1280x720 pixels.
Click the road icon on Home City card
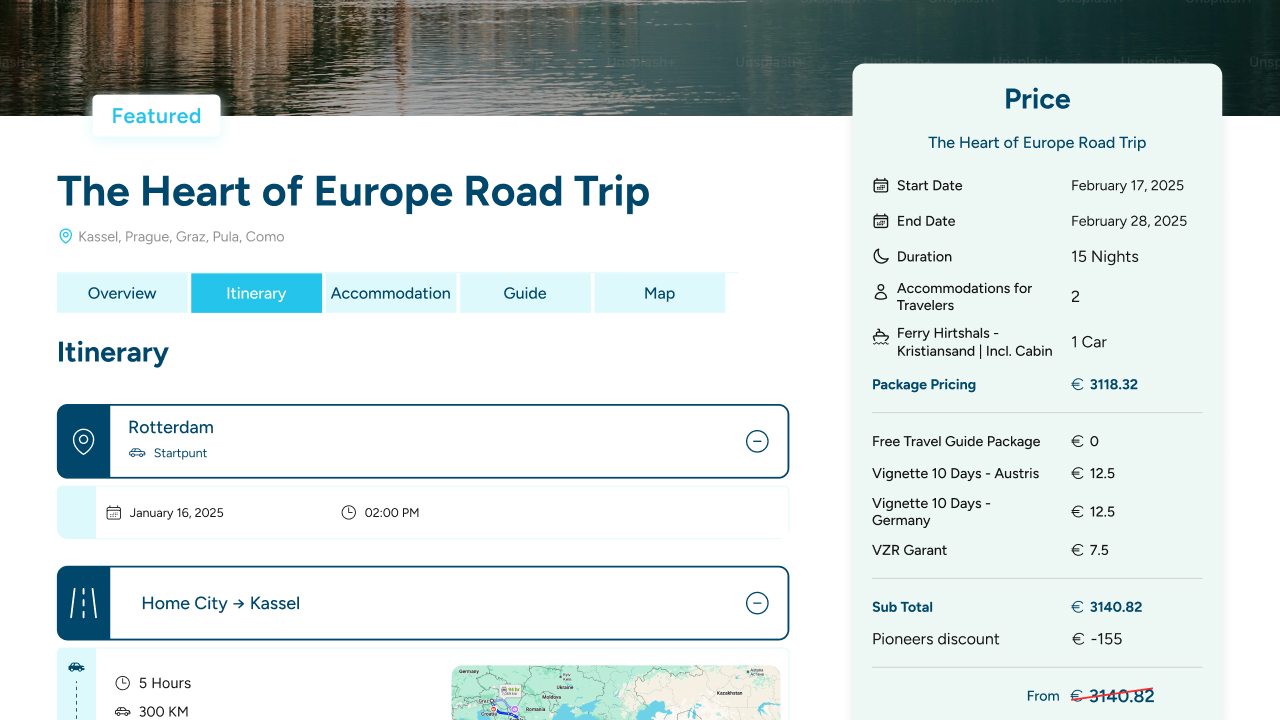[83, 603]
